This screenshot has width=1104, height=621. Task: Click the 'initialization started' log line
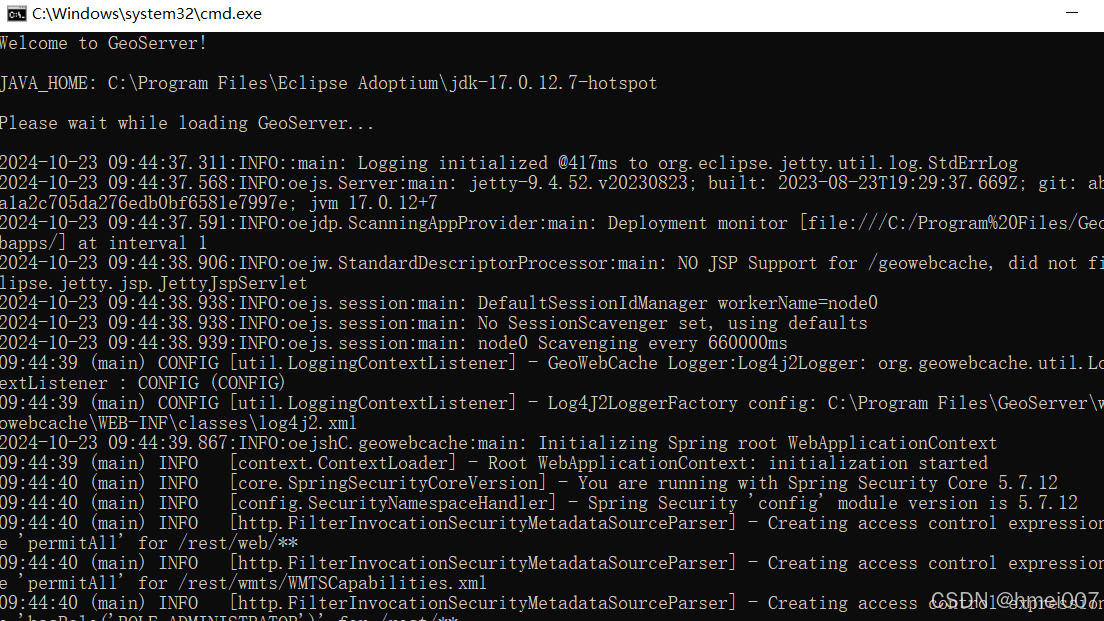(494, 463)
